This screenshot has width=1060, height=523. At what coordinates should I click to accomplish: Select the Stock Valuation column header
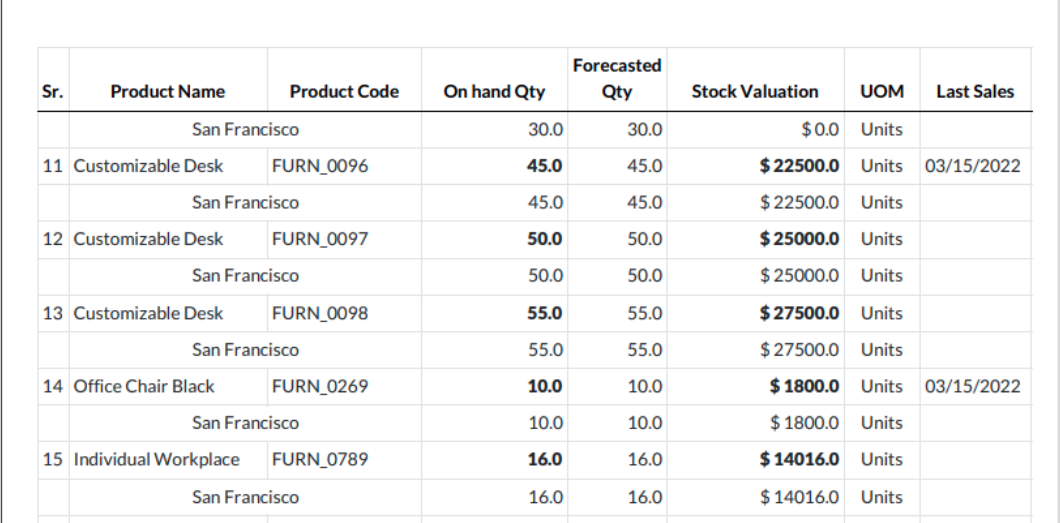[x=755, y=92]
